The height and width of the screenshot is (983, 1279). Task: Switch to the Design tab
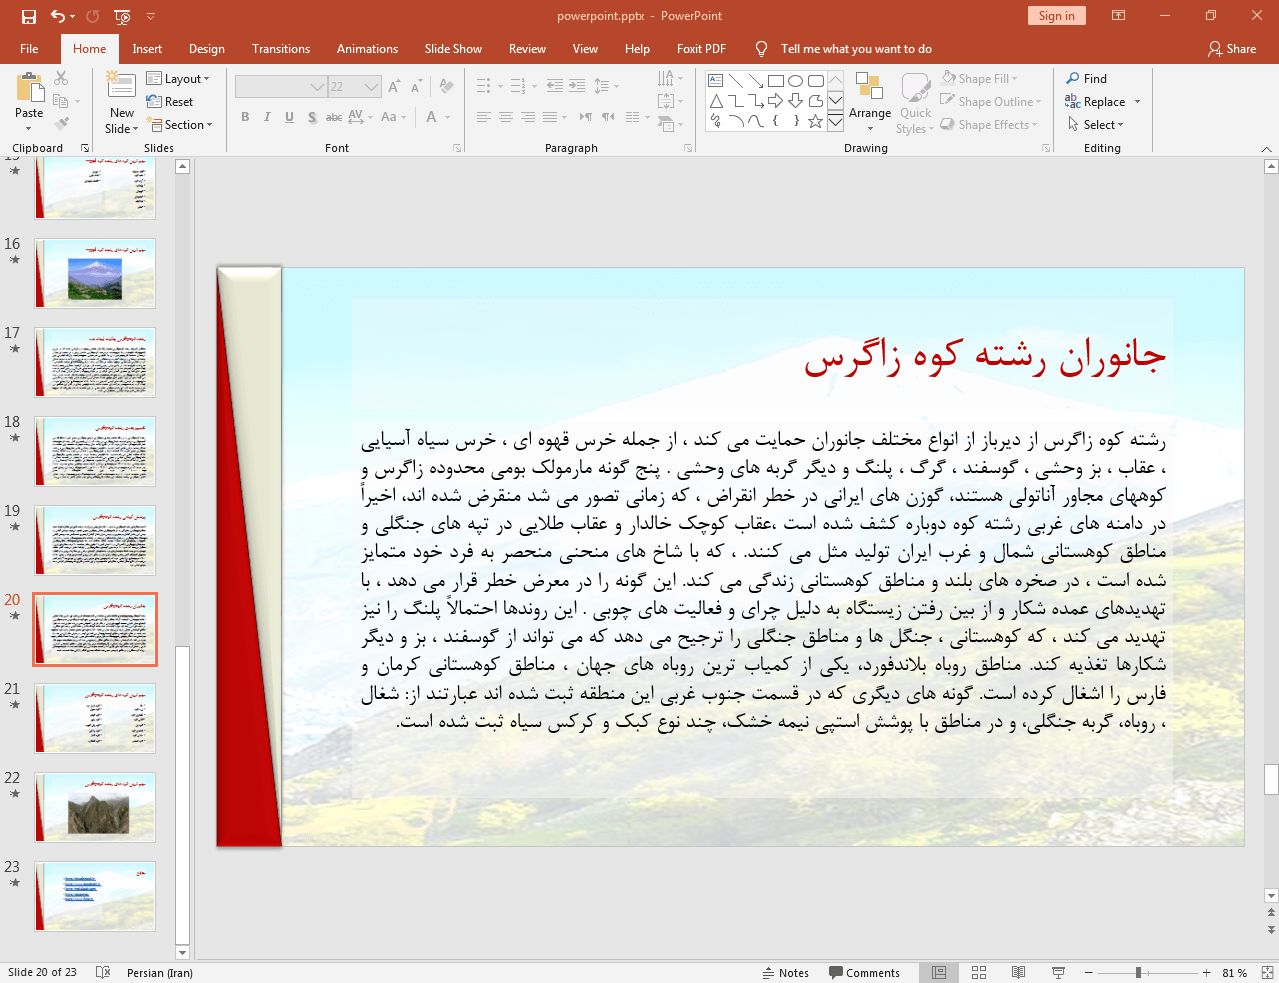206,48
